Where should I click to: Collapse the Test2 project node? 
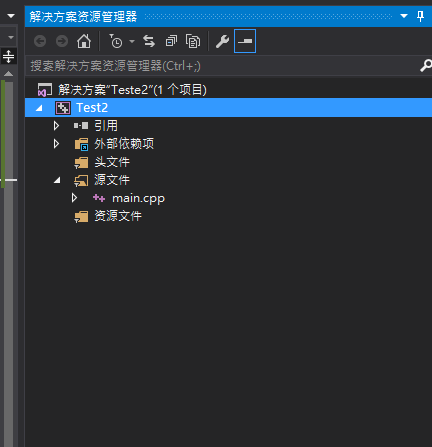[x=39, y=108]
